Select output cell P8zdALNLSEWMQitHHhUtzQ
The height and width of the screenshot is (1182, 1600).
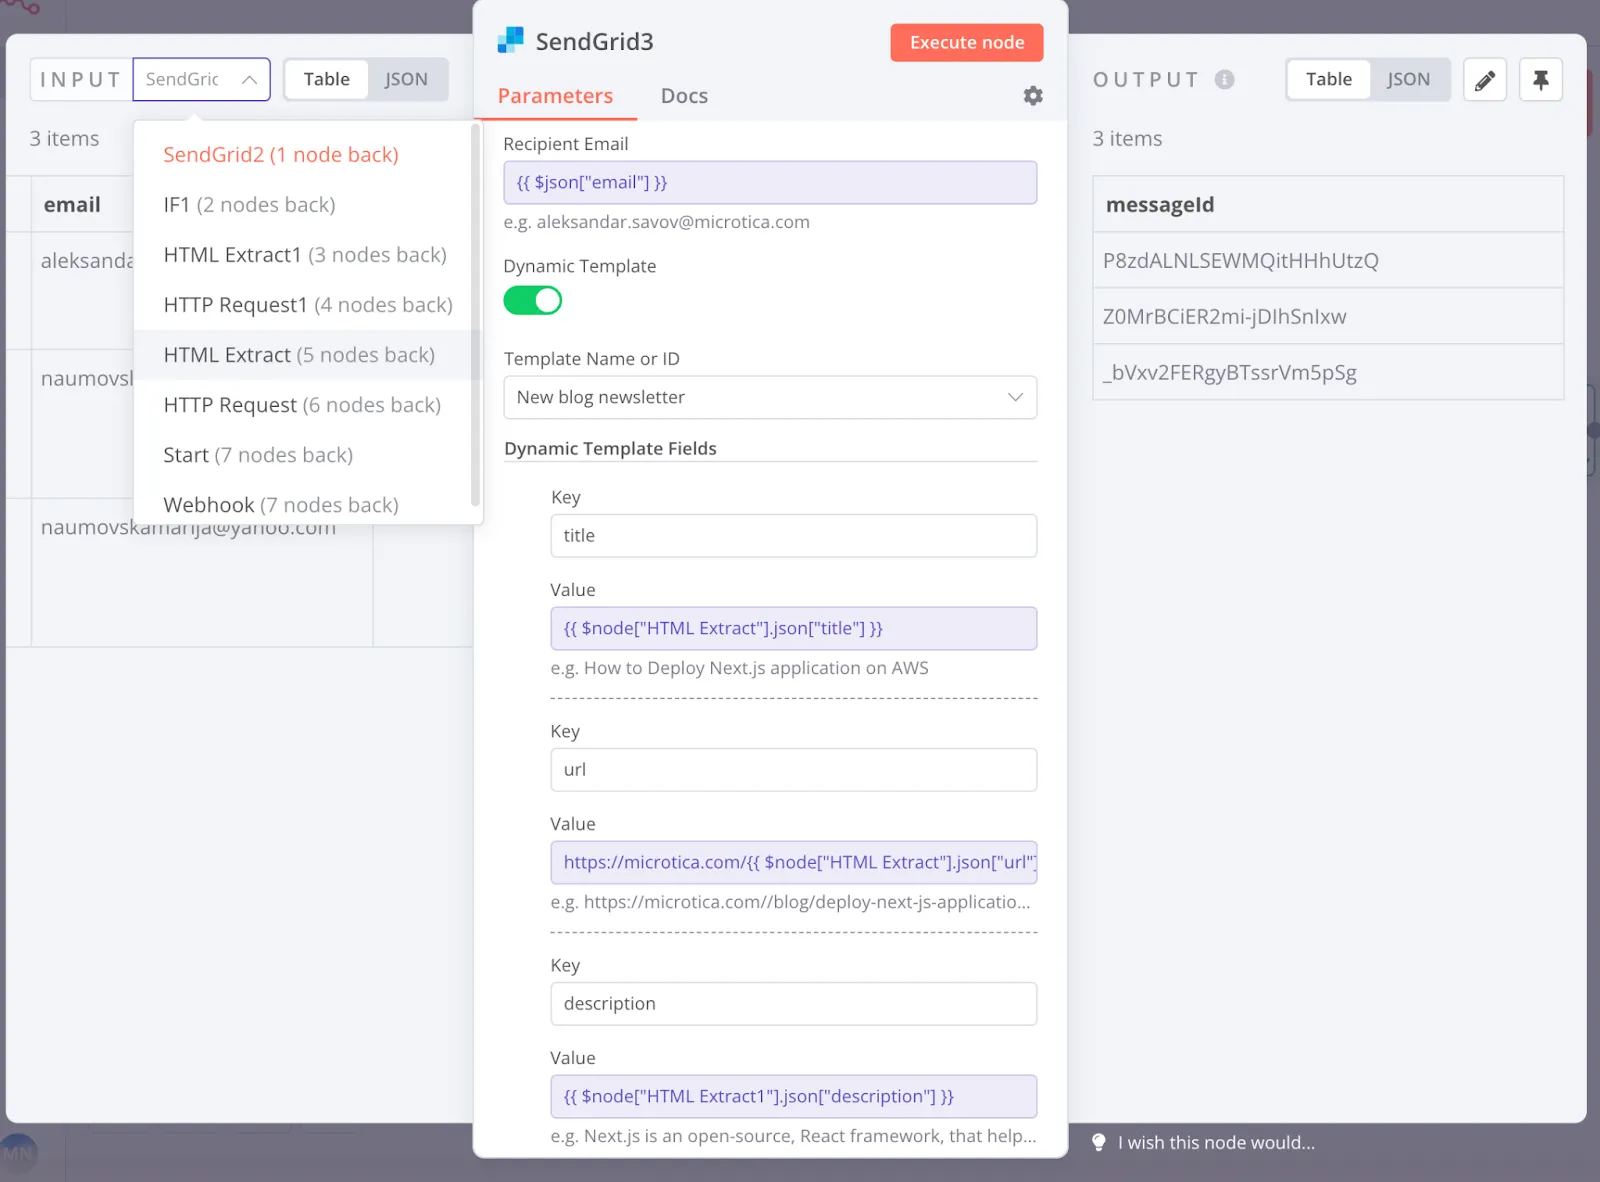coord(1328,261)
